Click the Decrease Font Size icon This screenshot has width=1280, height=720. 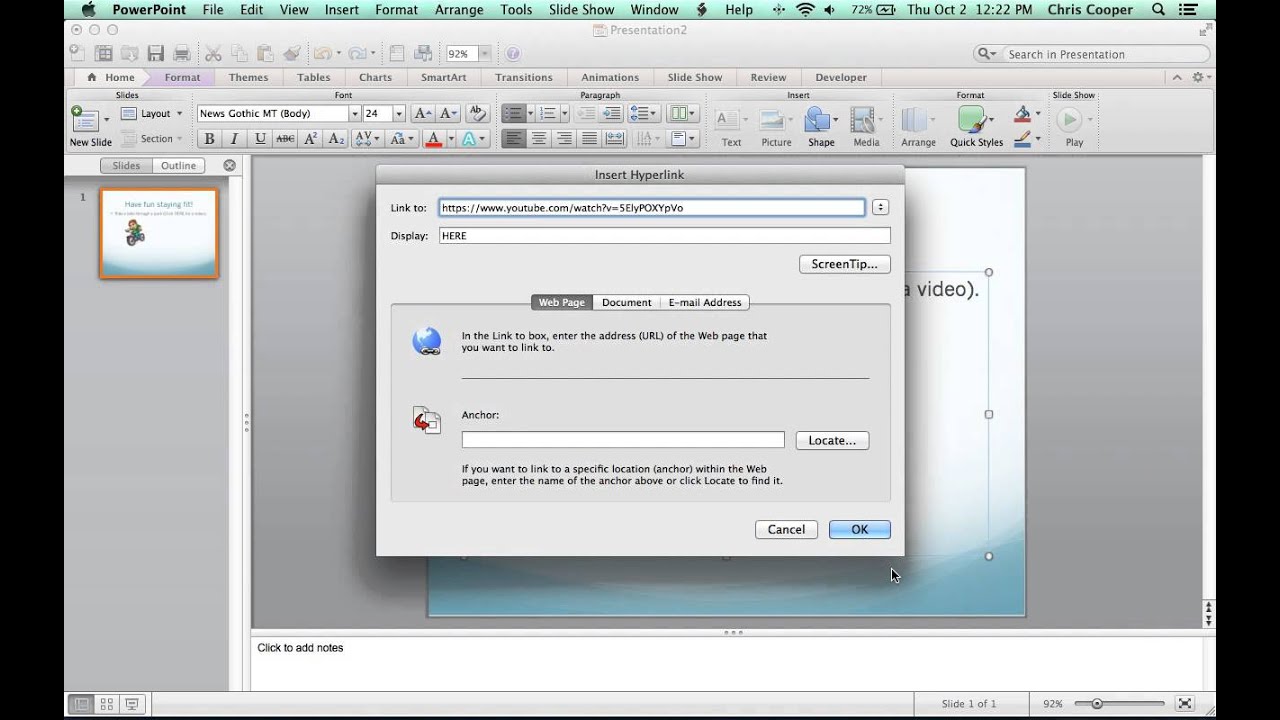pyautogui.click(x=447, y=114)
